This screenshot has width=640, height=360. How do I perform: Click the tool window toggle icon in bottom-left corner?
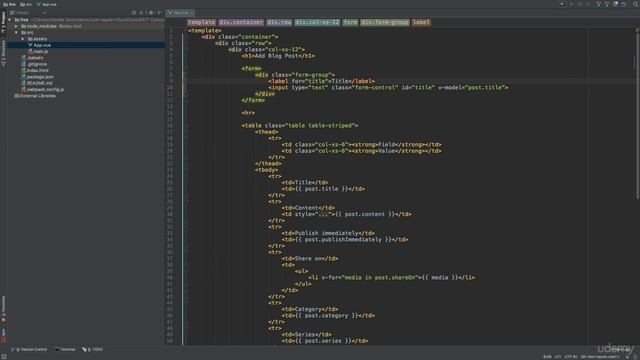pyautogui.click(x=4, y=356)
